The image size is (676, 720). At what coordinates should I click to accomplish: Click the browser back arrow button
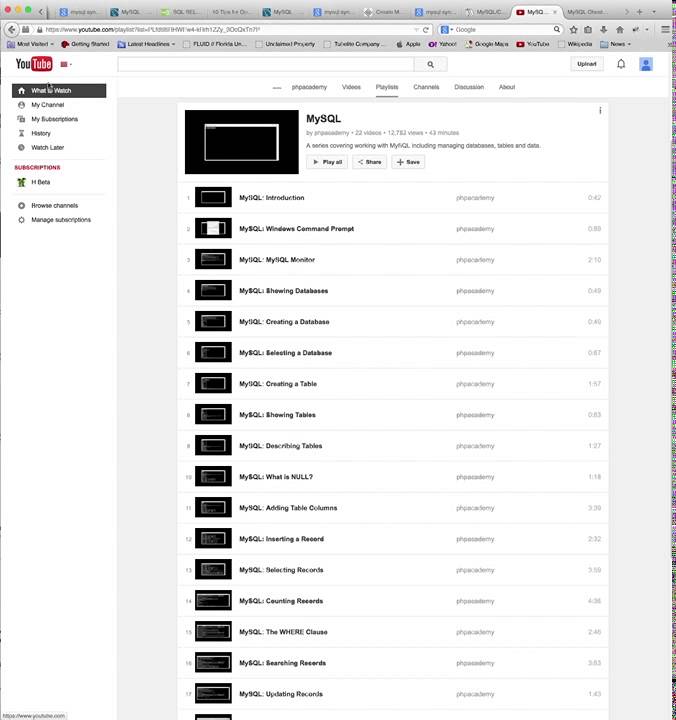[x=11, y=29]
